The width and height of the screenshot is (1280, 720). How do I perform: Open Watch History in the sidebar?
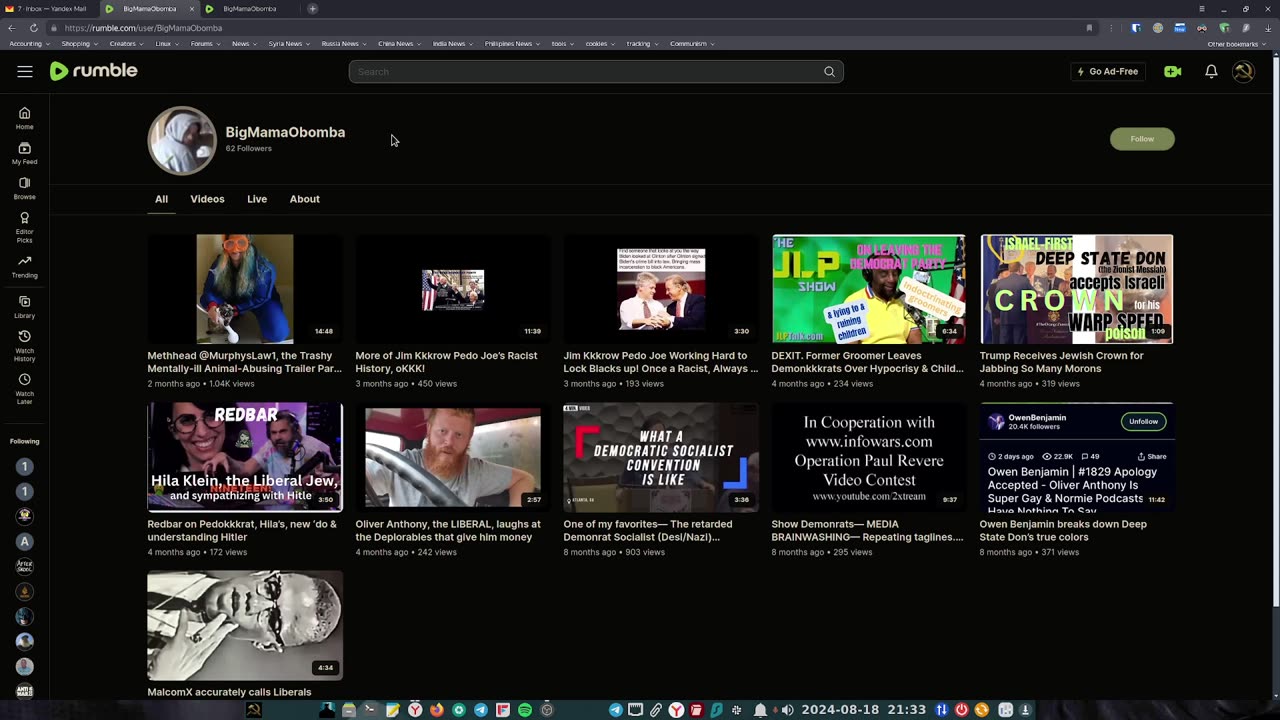(x=25, y=345)
